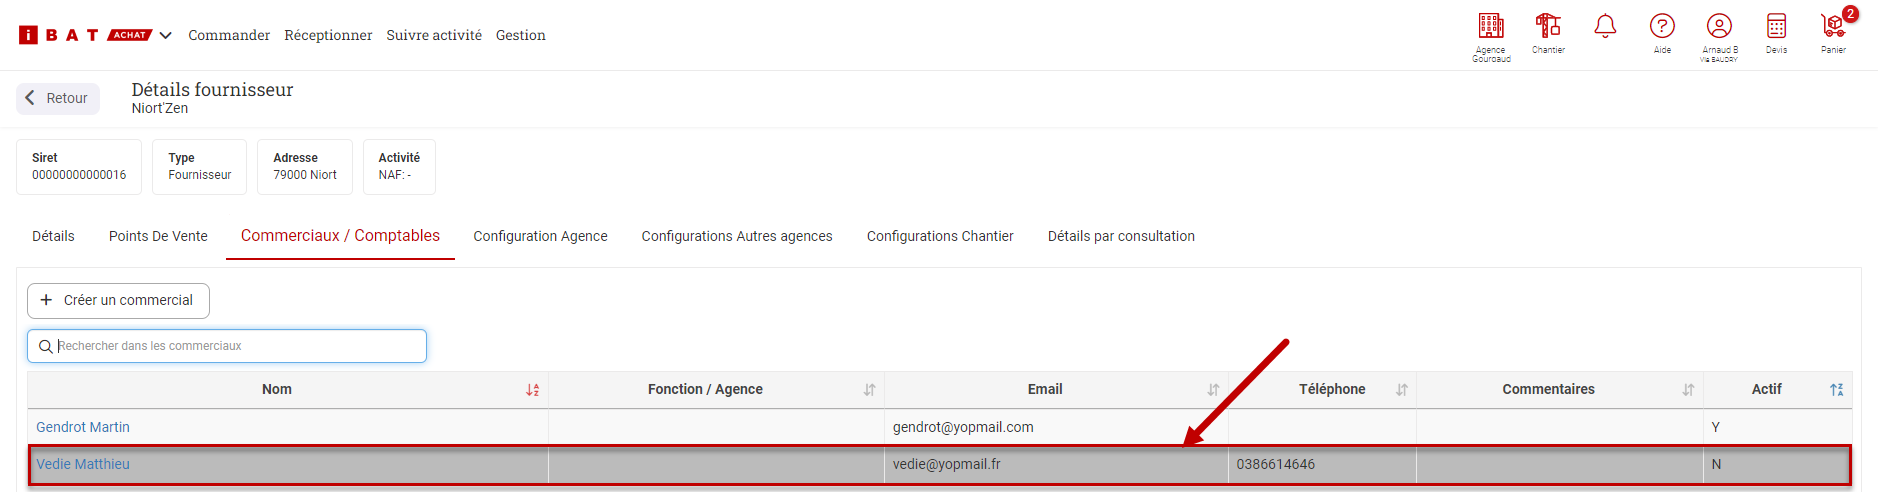Sort the table by Actif column
Viewport: 1878px width, 492px height.
tap(1836, 390)
